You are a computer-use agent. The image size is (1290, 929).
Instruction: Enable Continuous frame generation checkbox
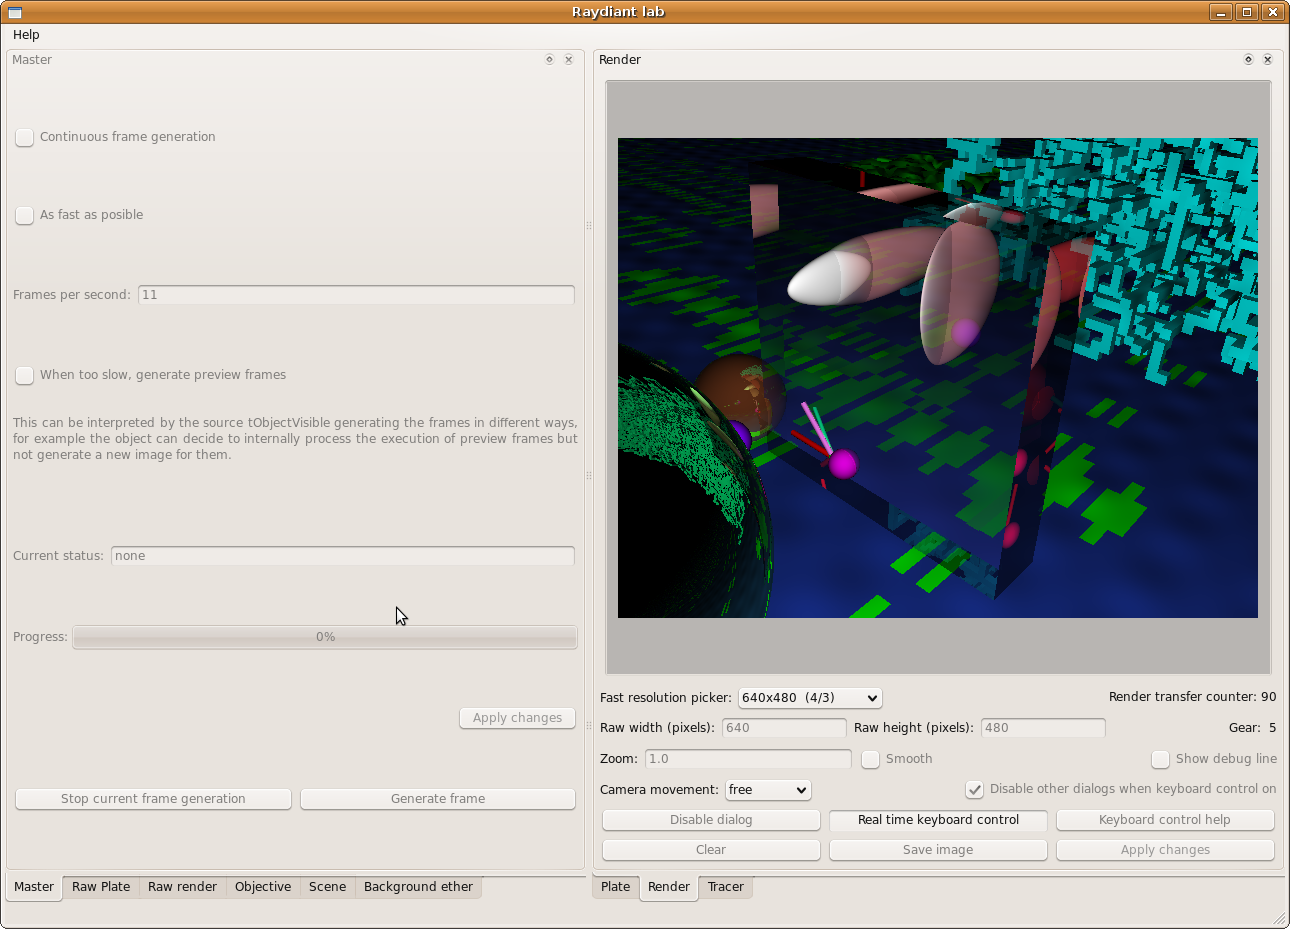click(25, 137)
